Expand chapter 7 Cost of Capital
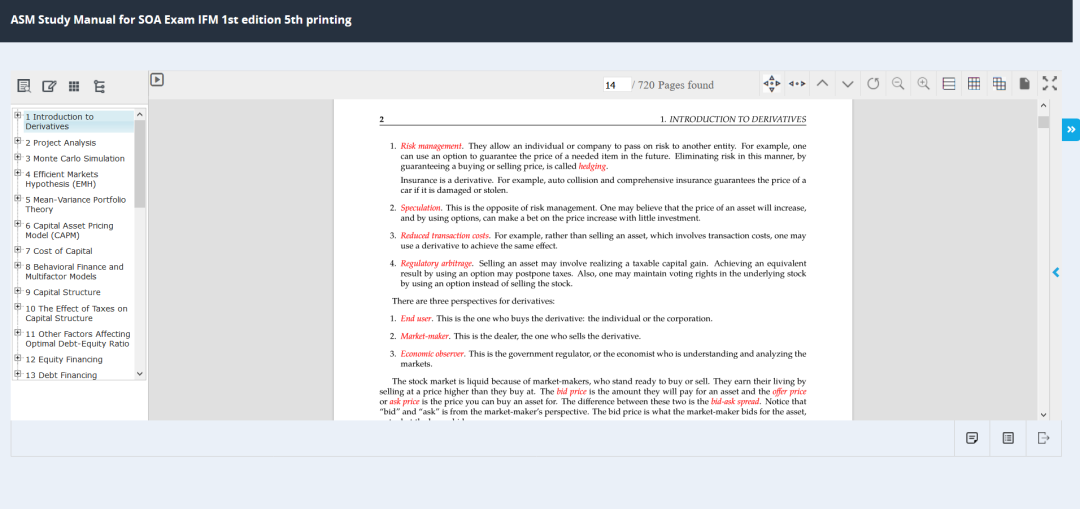This screenshot has height=509, width=1080. [x=18, y=249]
